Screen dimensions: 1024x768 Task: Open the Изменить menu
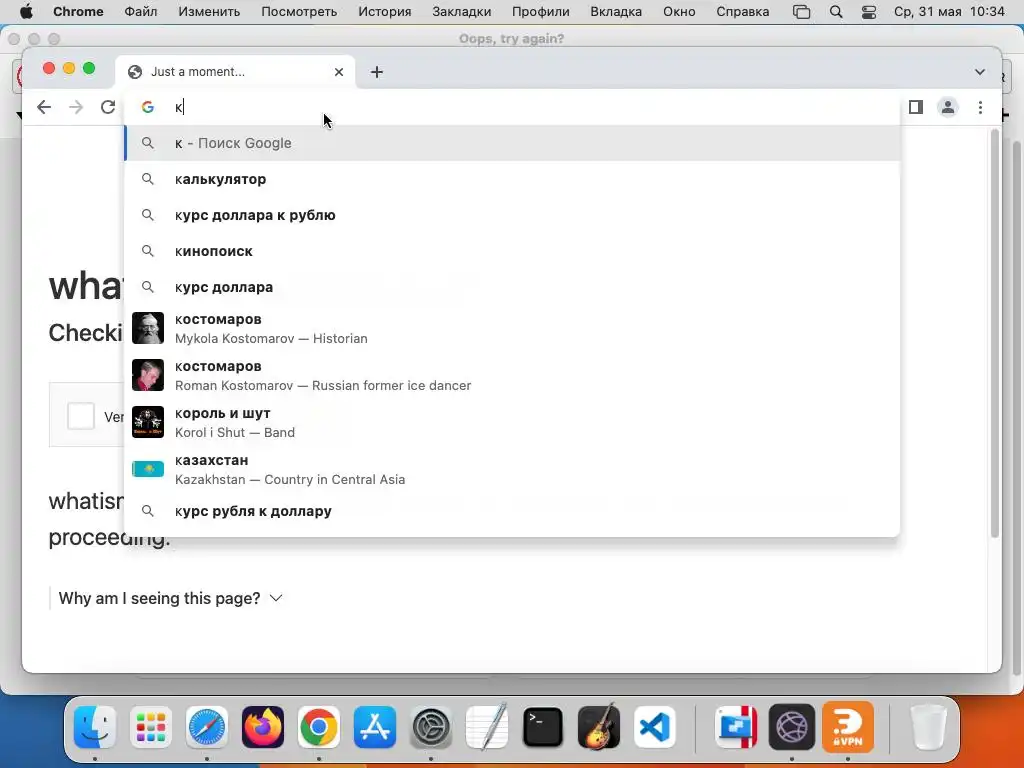[209, 12]
